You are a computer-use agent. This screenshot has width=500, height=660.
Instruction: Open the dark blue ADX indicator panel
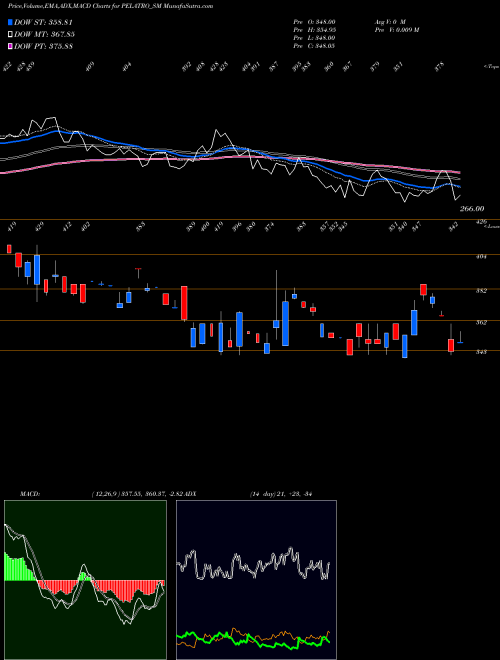(256, 580)
